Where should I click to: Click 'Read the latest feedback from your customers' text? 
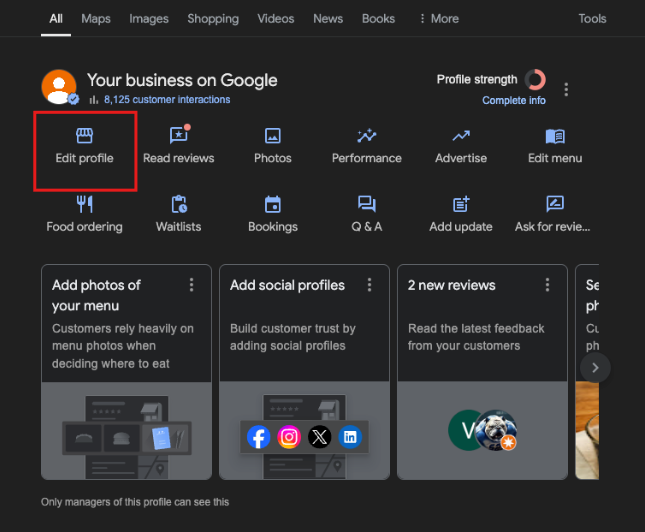click(476, 337)
